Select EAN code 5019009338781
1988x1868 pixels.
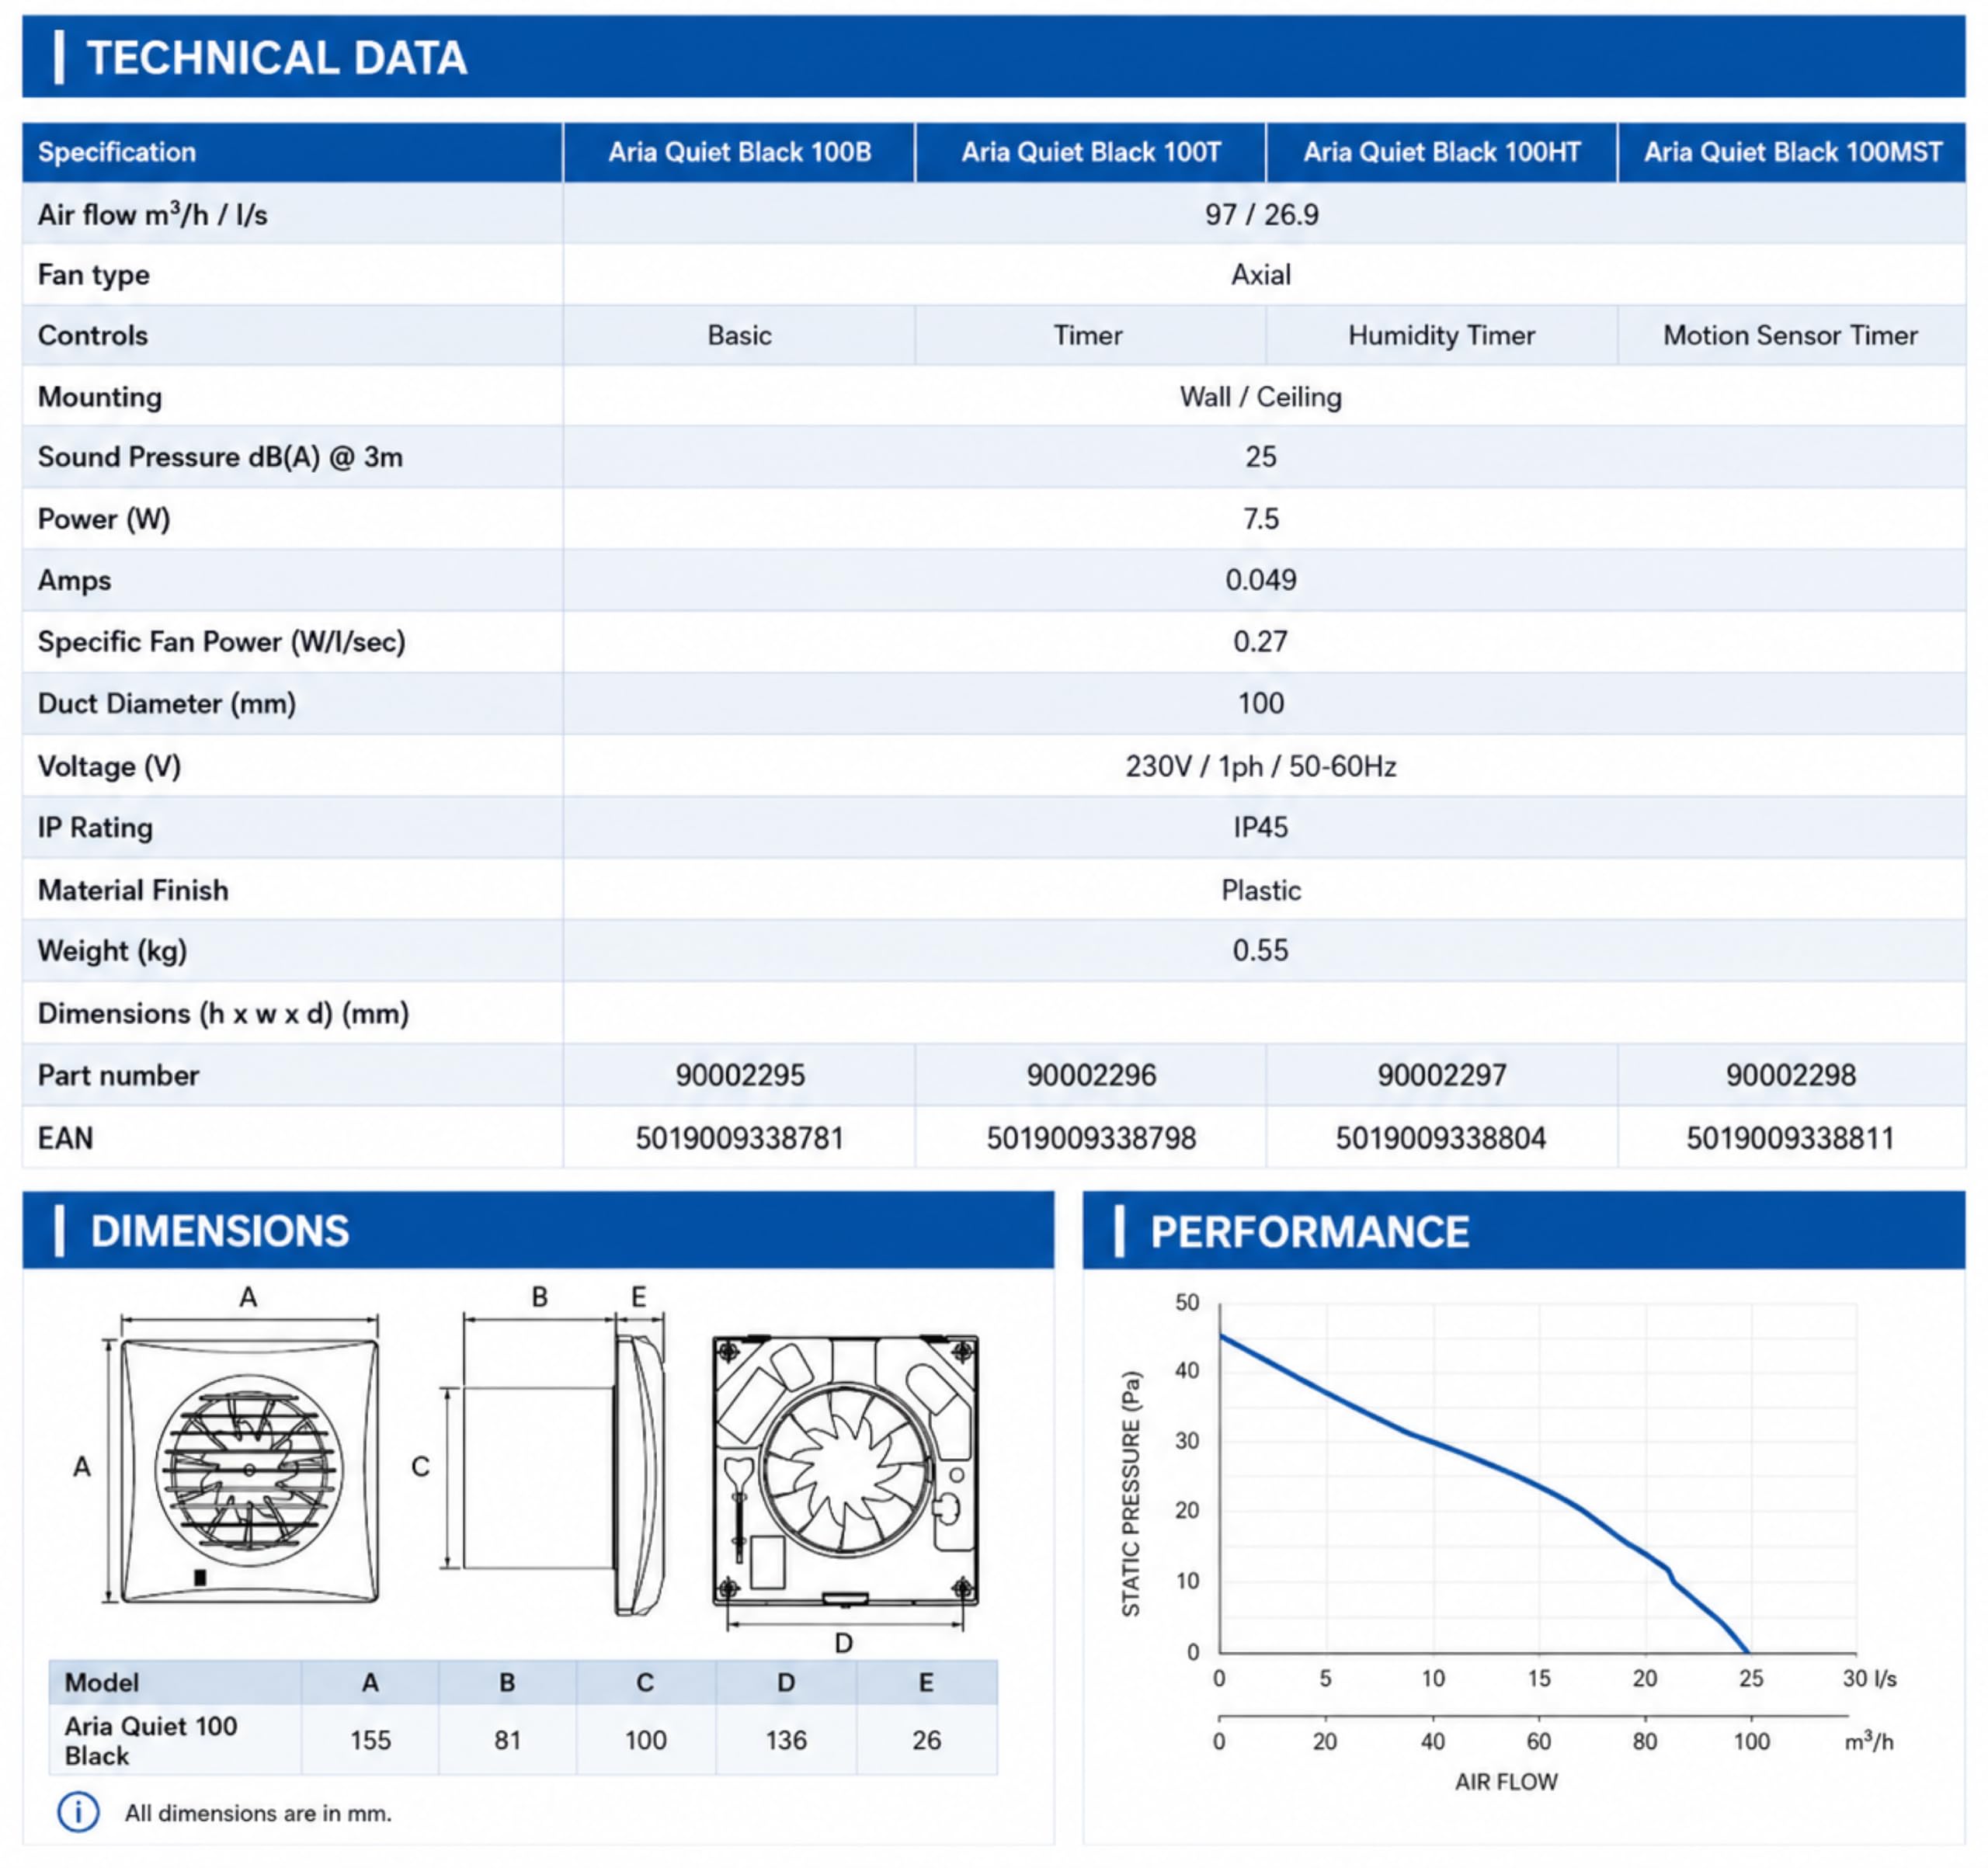740,1139
